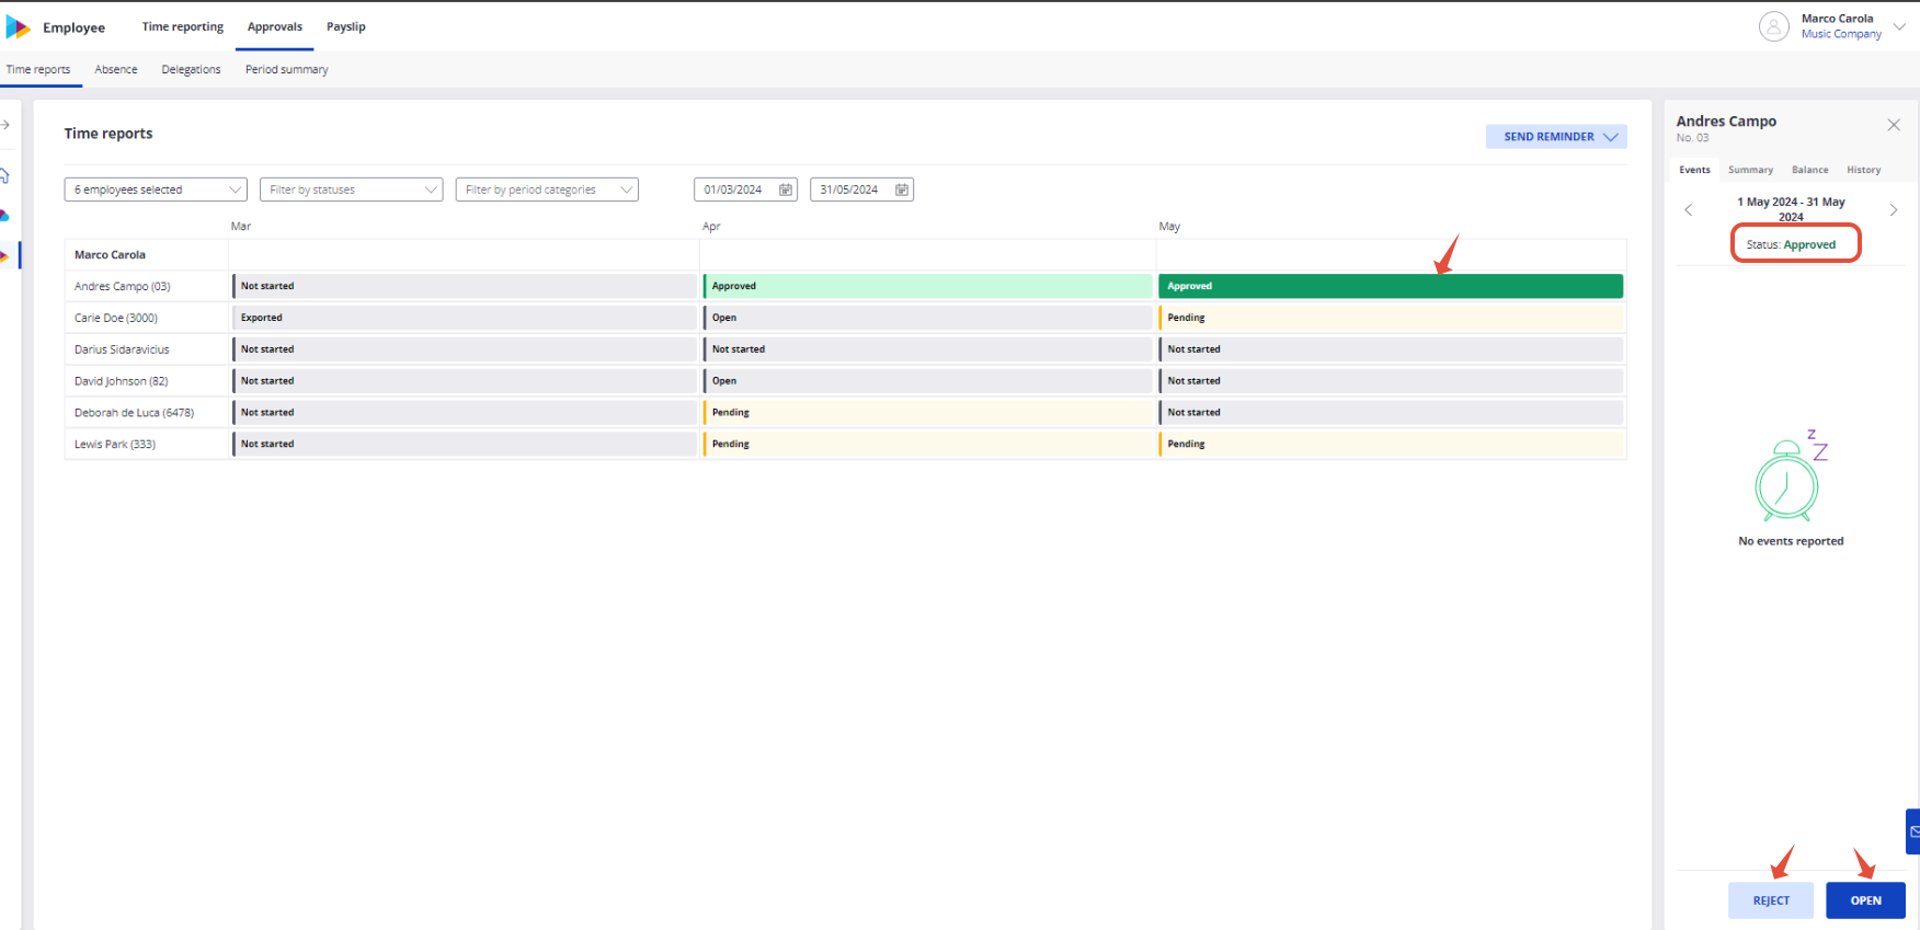The width and height of the screenshot is (1920, 930).
Task: Click the Employee app logo
Action: point(18,27)
